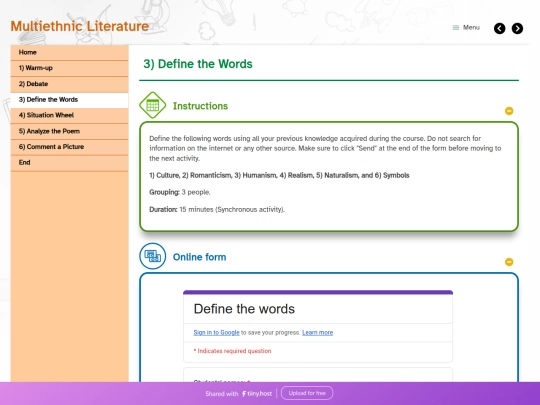
Task: Click the Instructions heading
Action: click(200, 106)
